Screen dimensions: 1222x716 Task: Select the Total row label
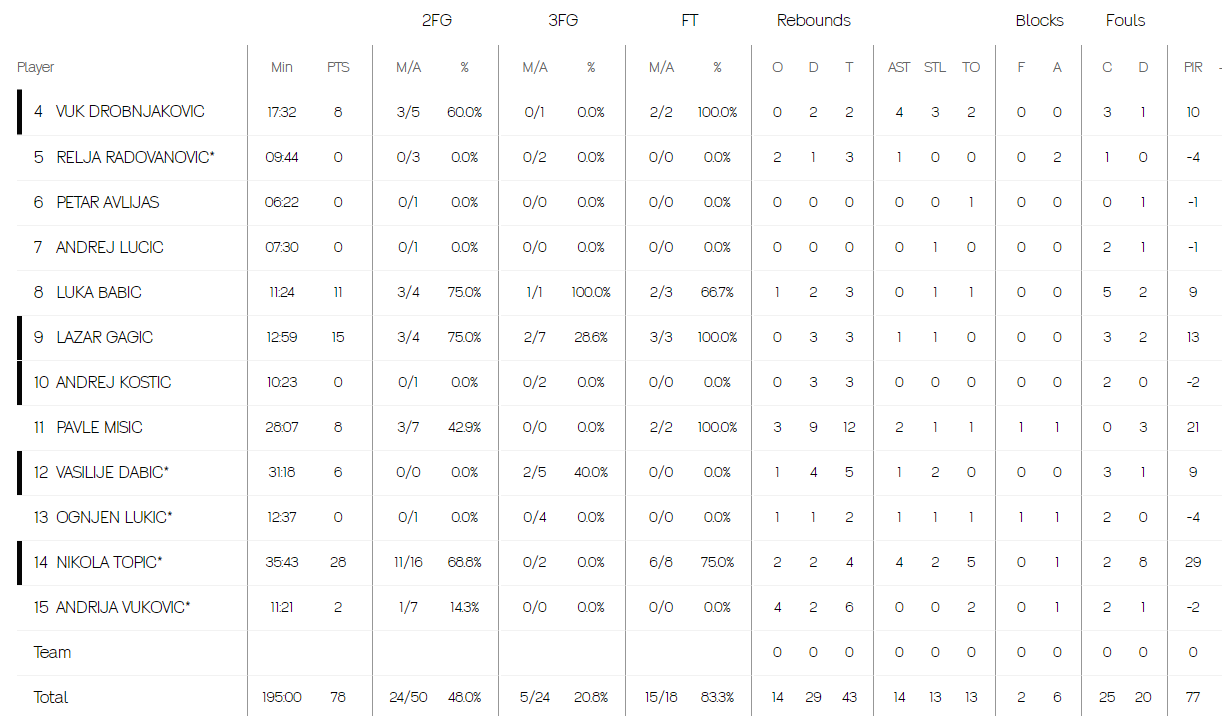(50, 697)
